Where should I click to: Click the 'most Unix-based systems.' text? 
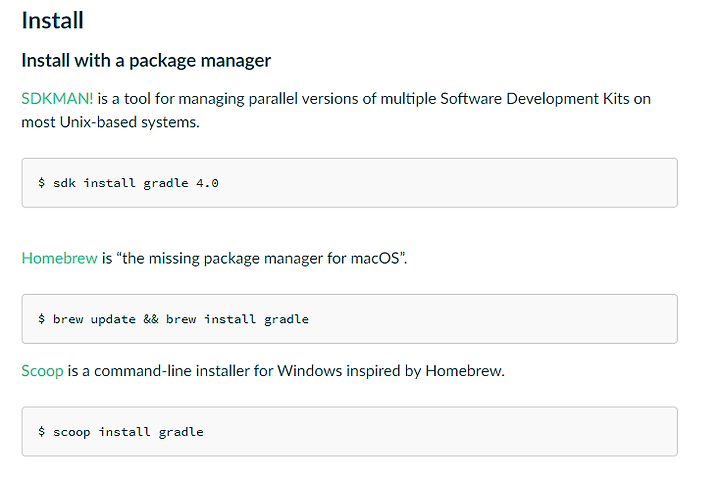point(110,122)
